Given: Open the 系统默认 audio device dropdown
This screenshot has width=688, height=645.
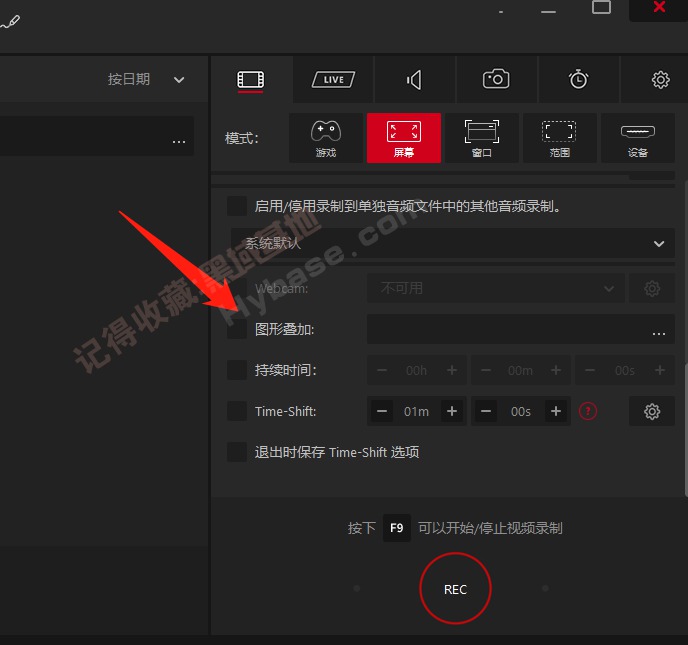Looking at the screenshot, I should coord(453,243).
